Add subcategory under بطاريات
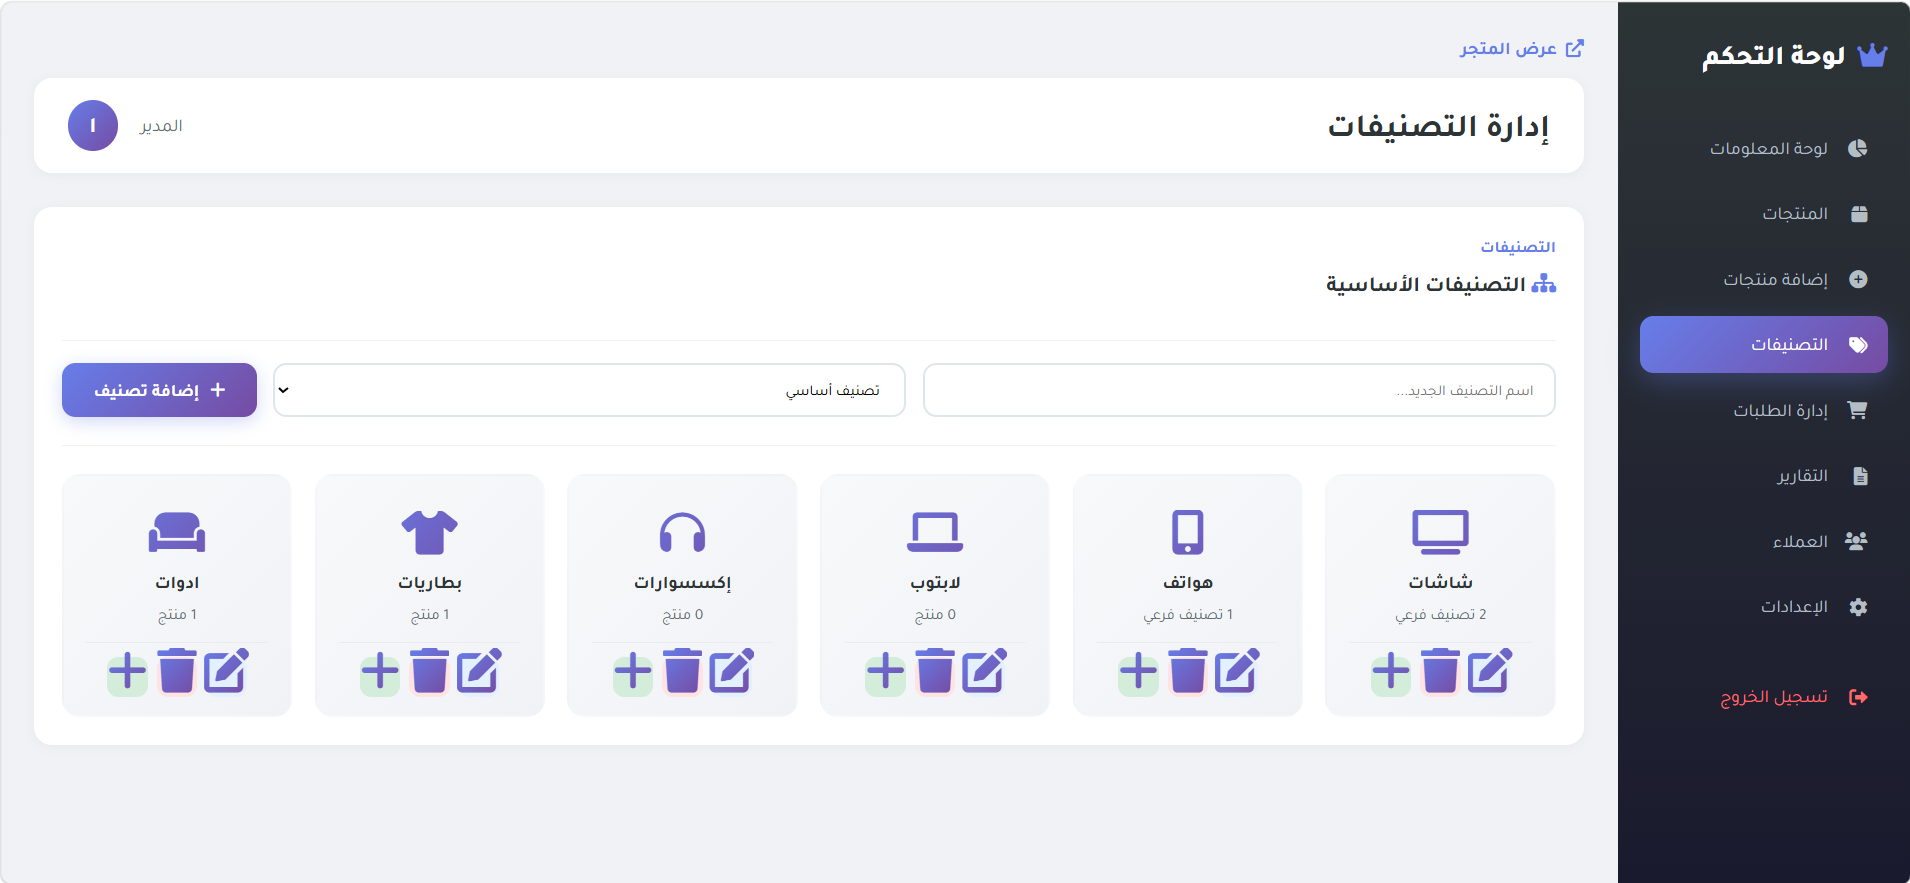This screenshot has height=883, width=1910. tap(380, 671)
